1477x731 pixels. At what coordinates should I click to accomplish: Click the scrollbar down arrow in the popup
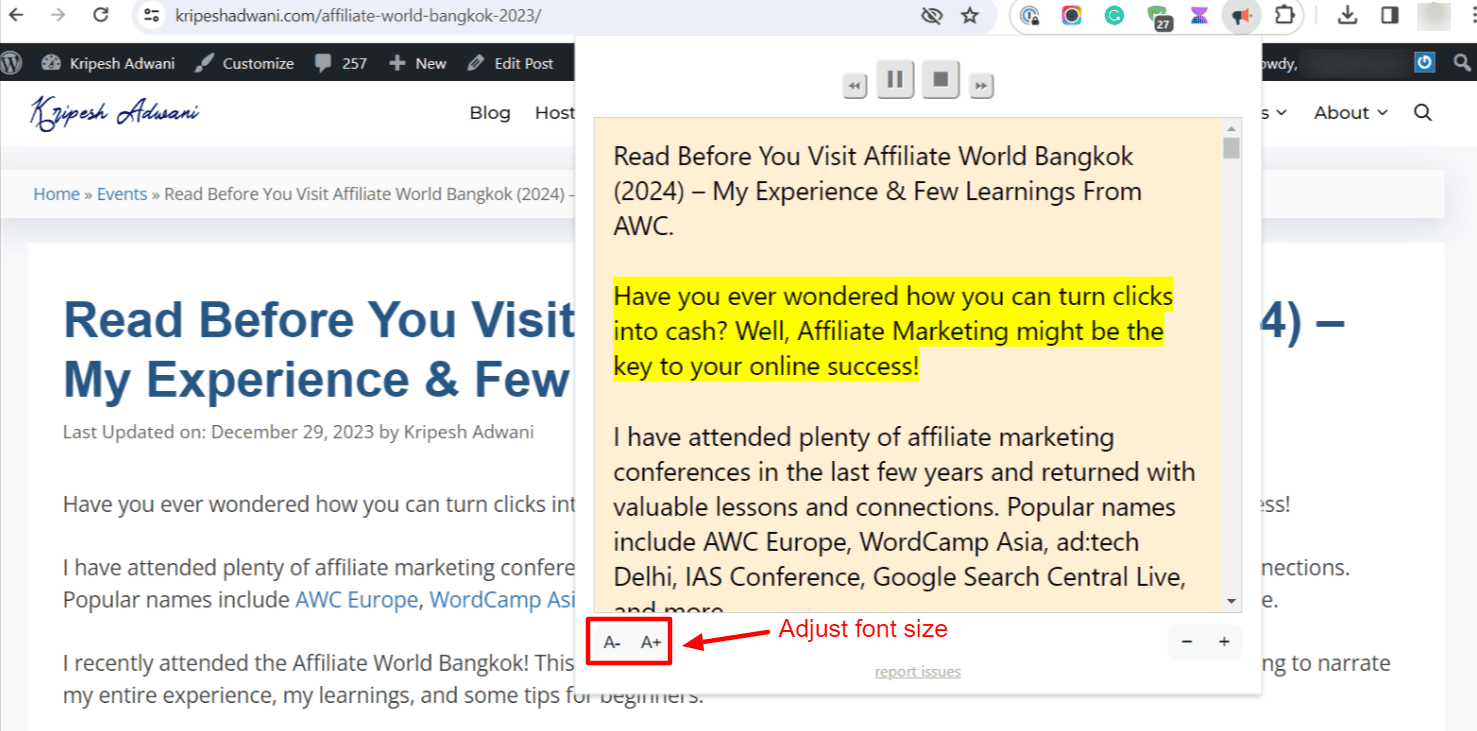point(1231,601)
